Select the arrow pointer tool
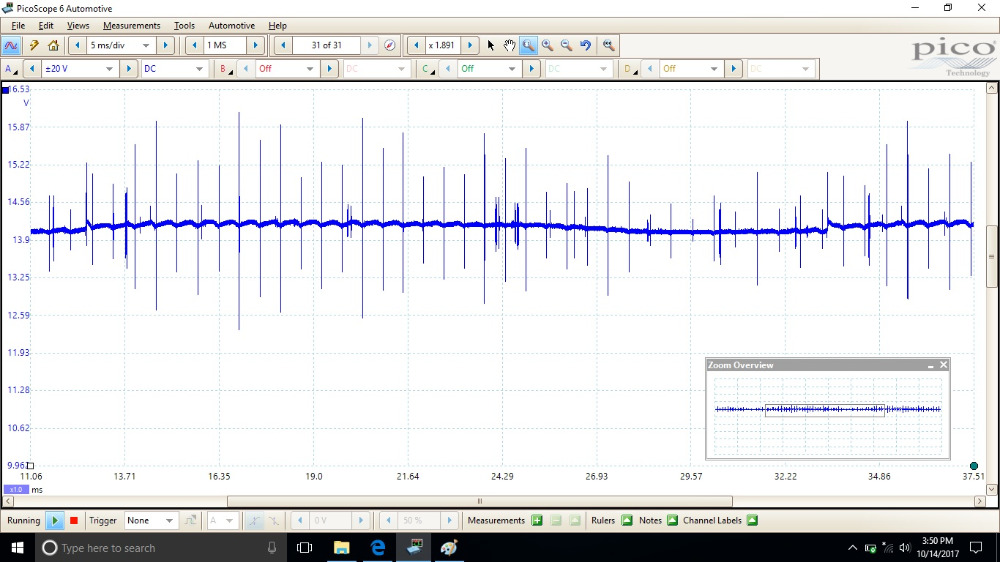 pyautogui.click(x=490, y=45)
